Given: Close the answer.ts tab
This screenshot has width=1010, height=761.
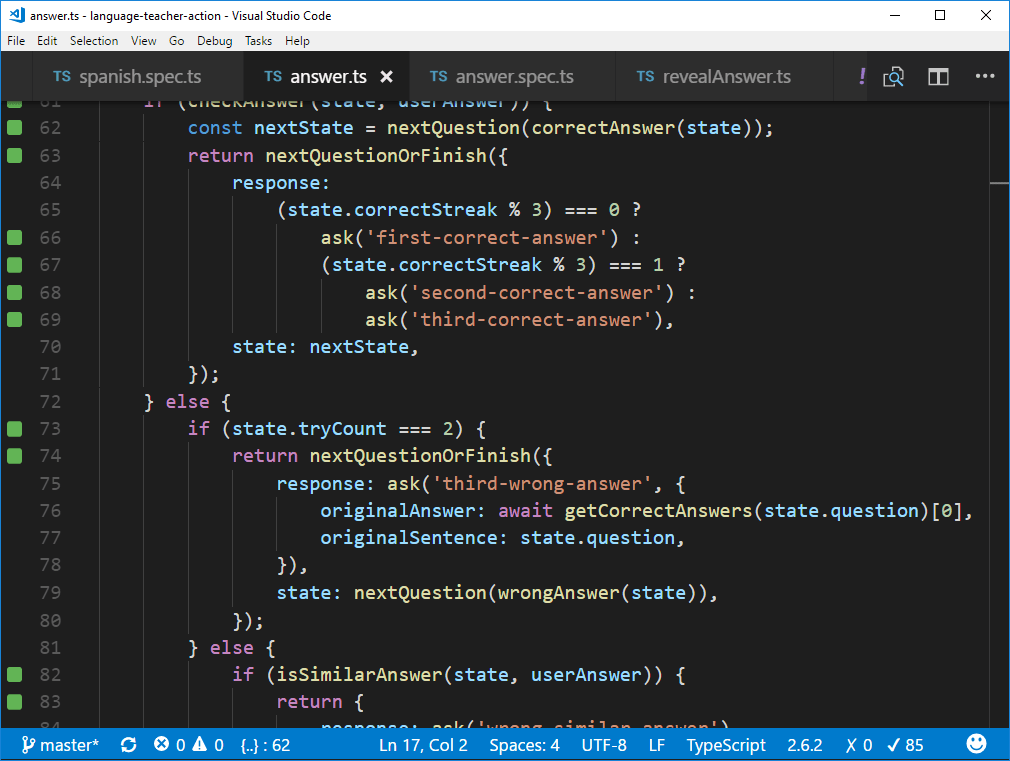Looking at the screenshot, I should point(387,77).
